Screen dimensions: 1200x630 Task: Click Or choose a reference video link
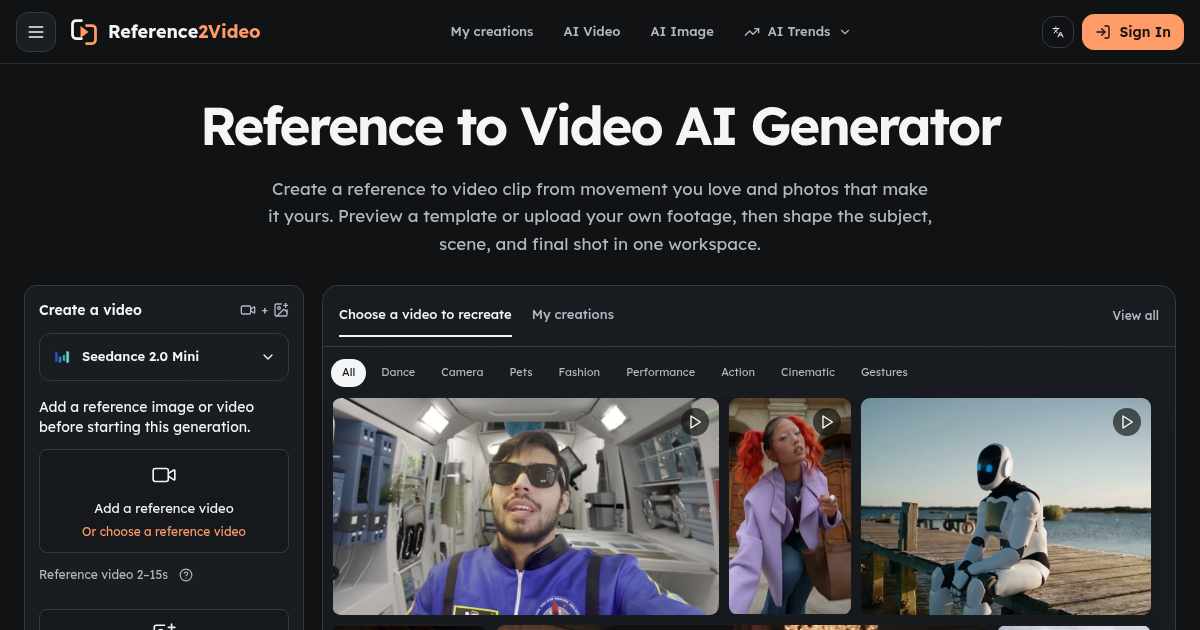(164, 532)
